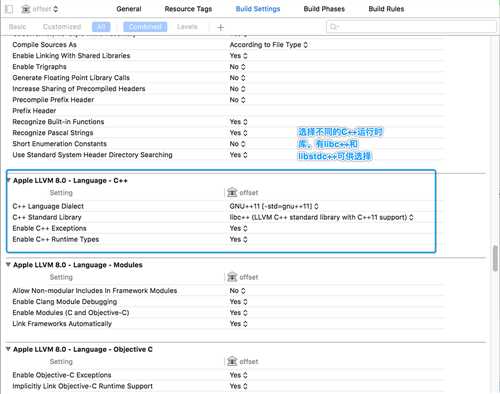Change Link Frameworks Automatically value
The width and height of the screenshot is (500, 394).
238,323
